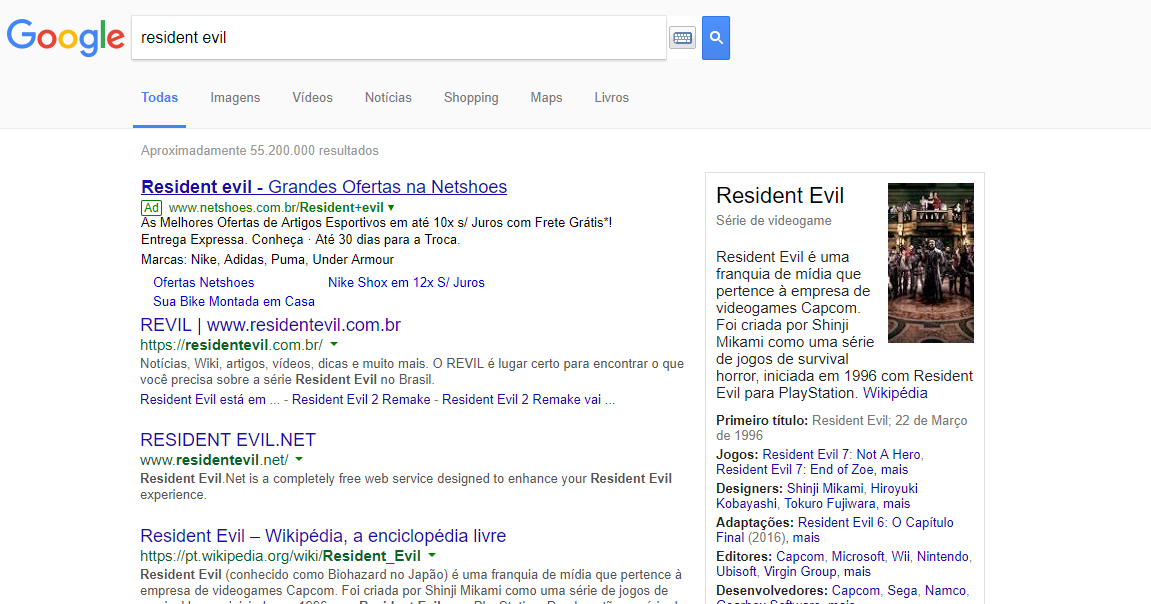Open the Ubisoft link under Editores
The height and width of the screenshot is (604, 1151).
tap(736, 571)
